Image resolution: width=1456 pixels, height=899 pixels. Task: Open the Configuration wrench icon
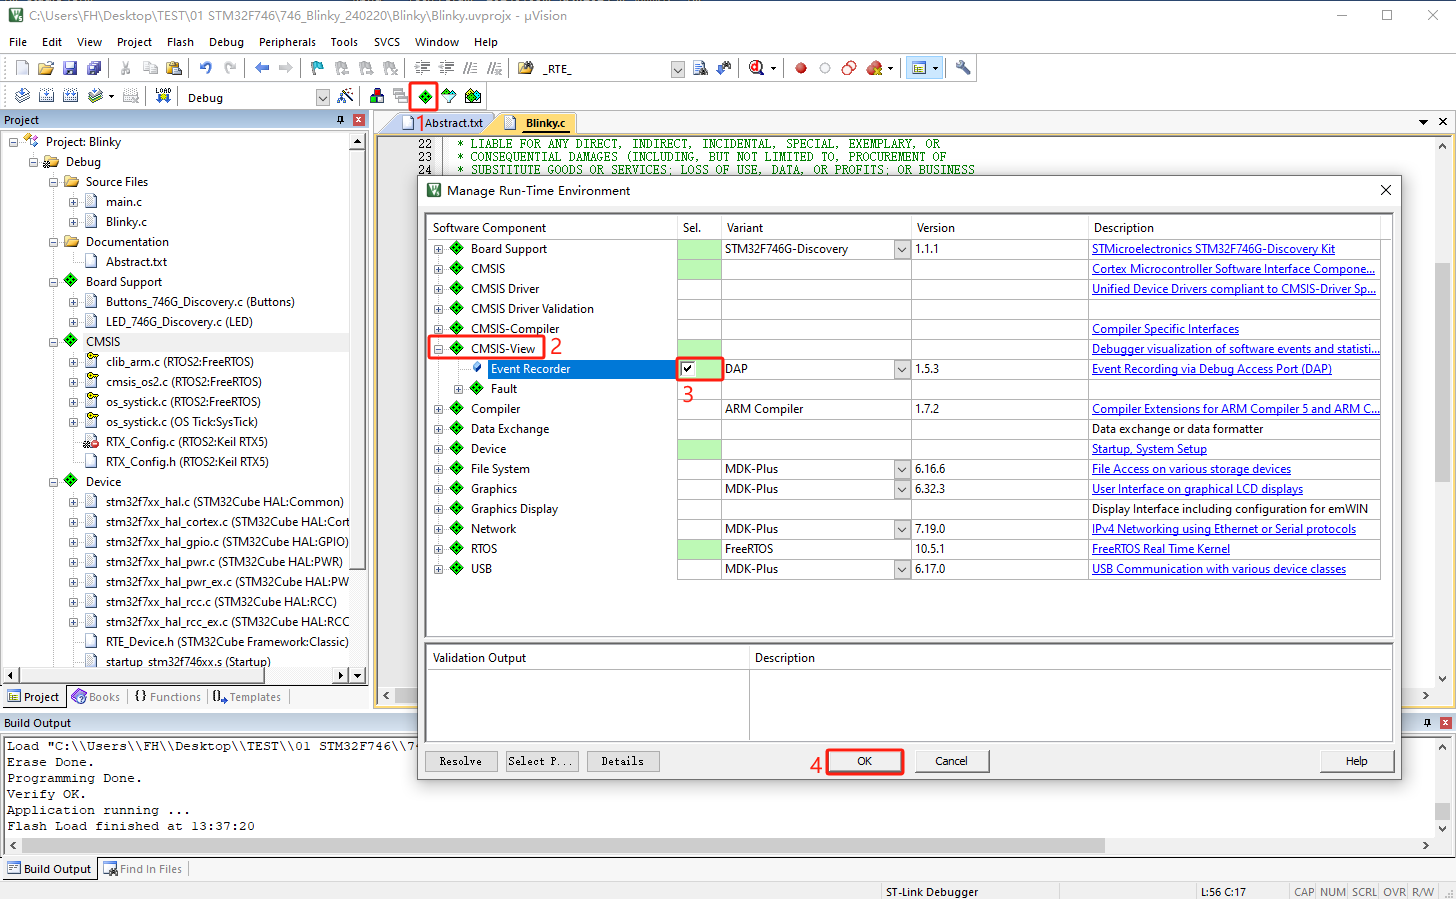(963, 68)
